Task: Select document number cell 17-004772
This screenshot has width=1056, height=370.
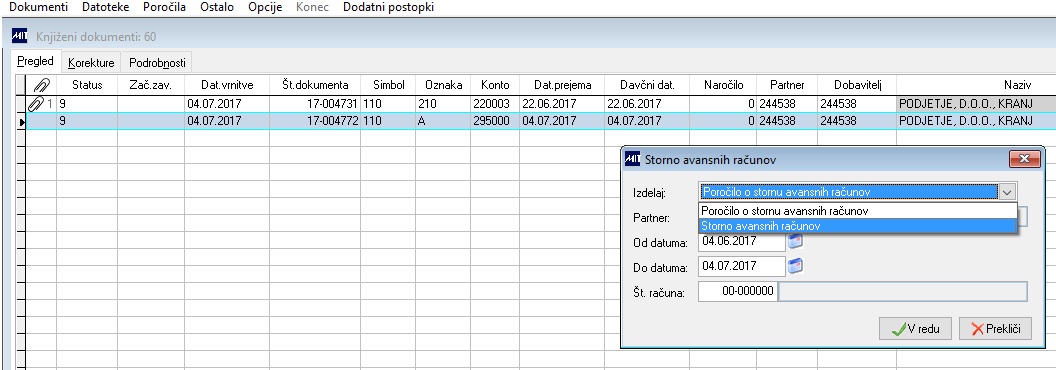Action: (x=315, y=121)
